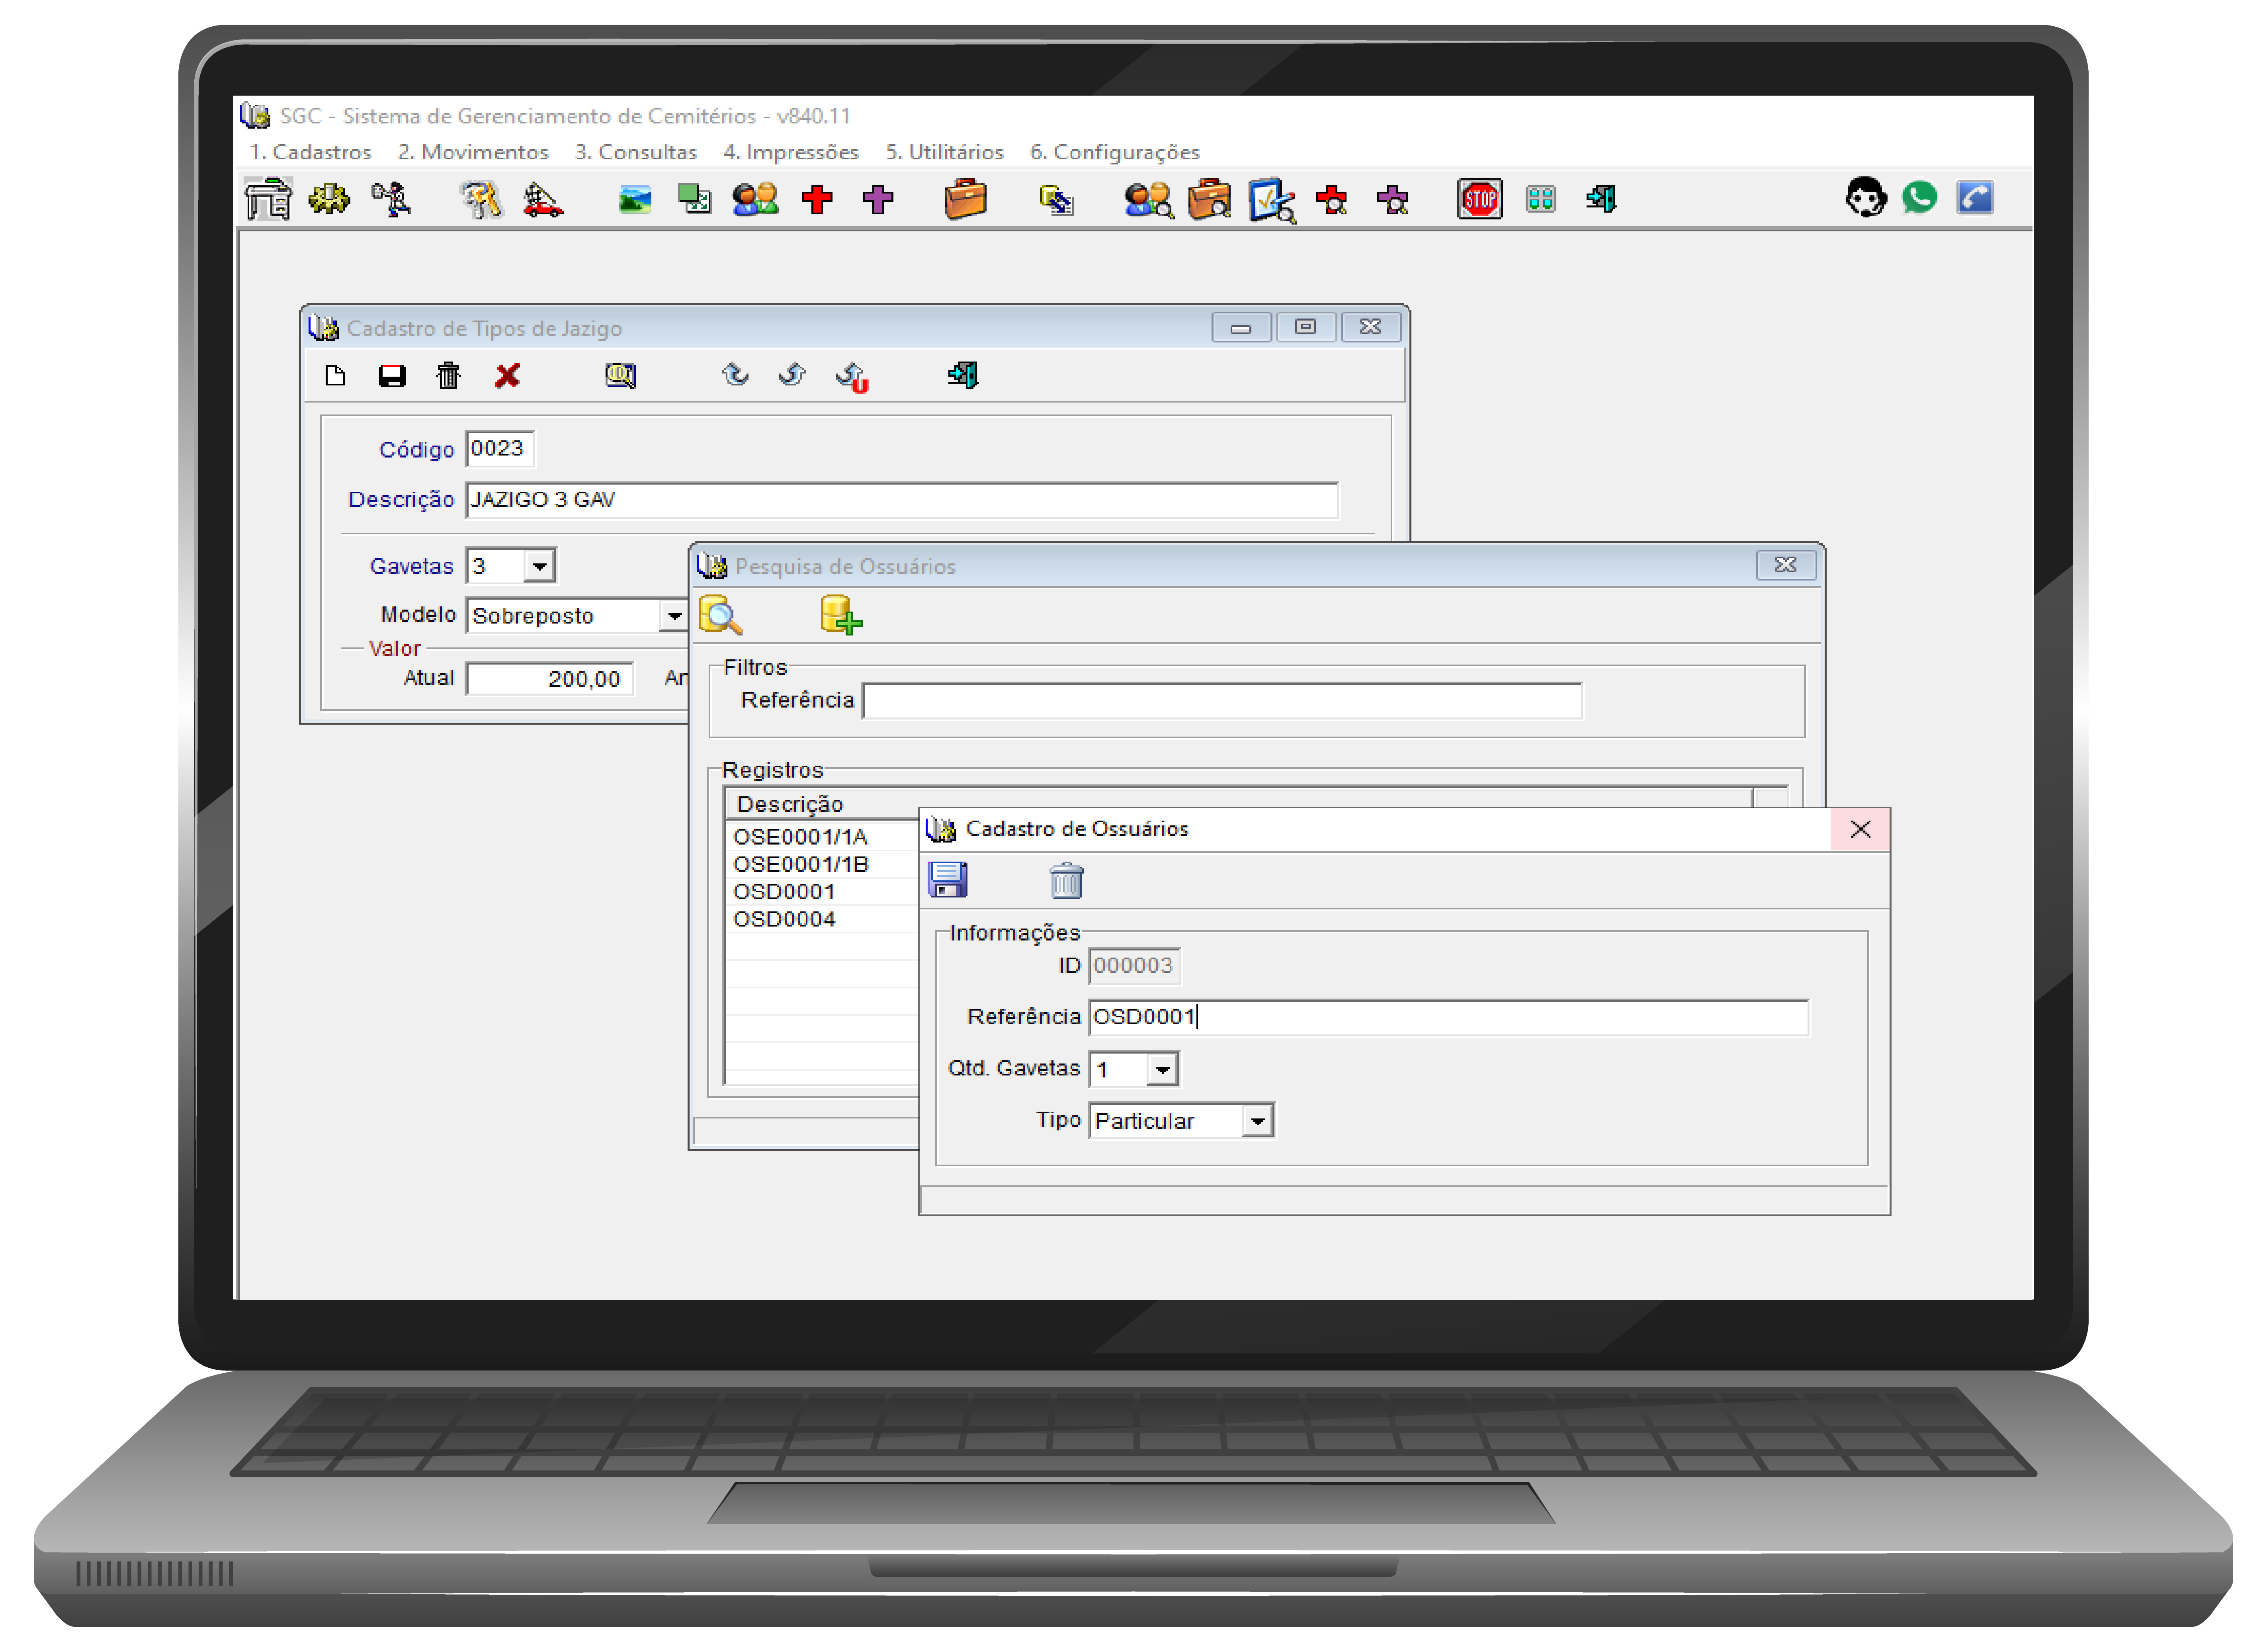Viewport: 2267px width, 1652px height.
Task: Click the exit door icon in main toolbar
Action: [1602, 199]
